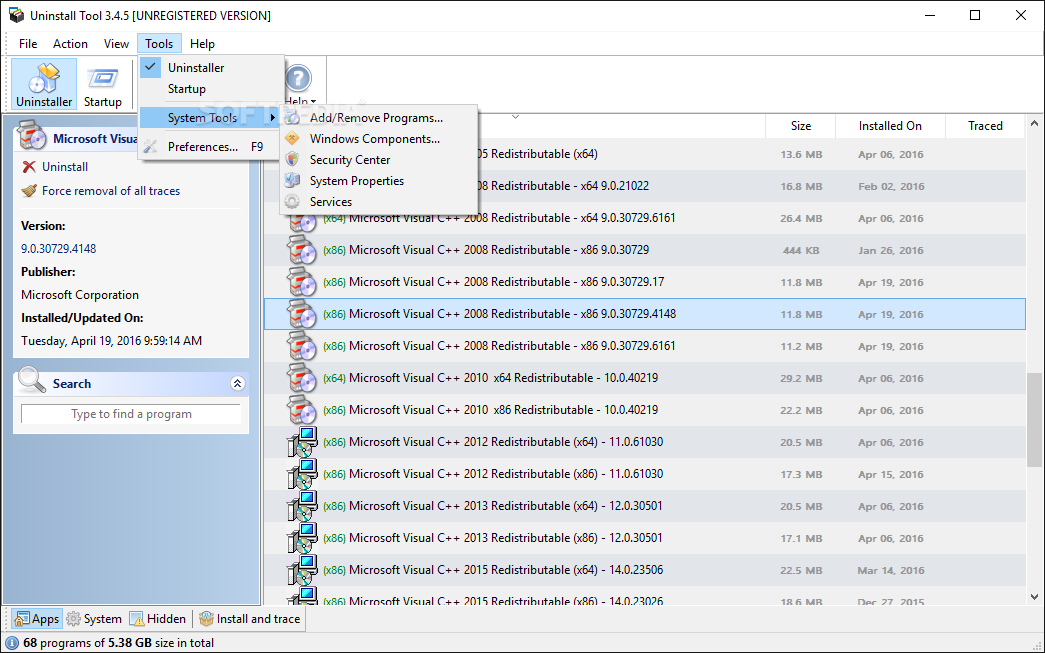
Task: Expand the System Tools submenu arrow
Action: [273, 118]
